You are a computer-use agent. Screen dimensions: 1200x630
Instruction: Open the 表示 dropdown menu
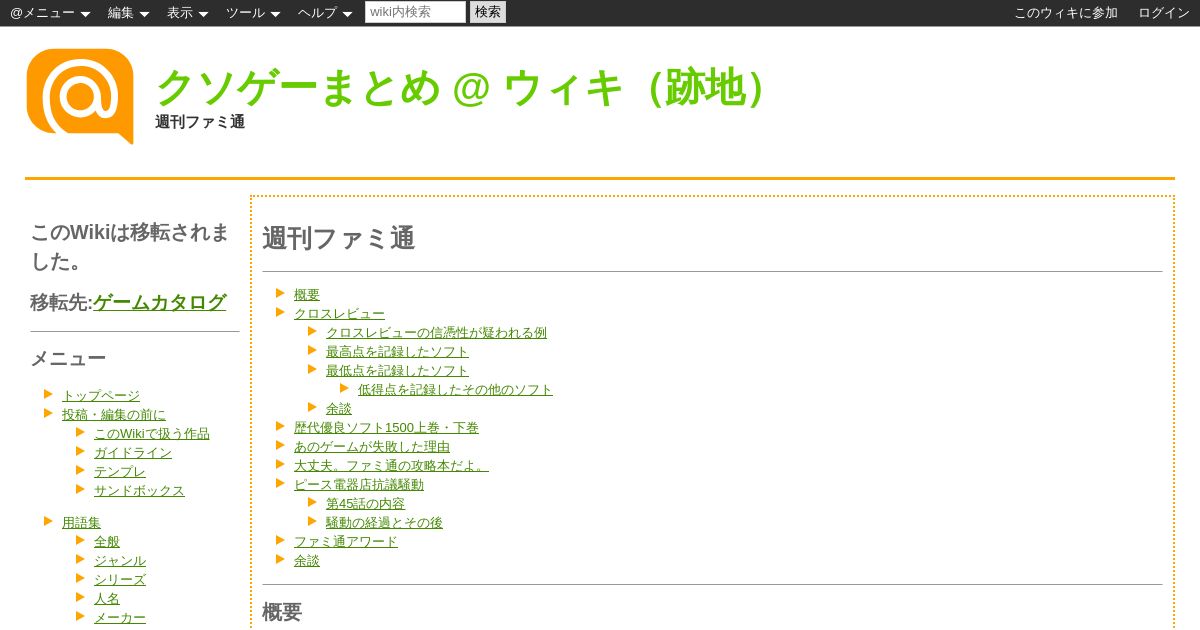coord(187,13)
